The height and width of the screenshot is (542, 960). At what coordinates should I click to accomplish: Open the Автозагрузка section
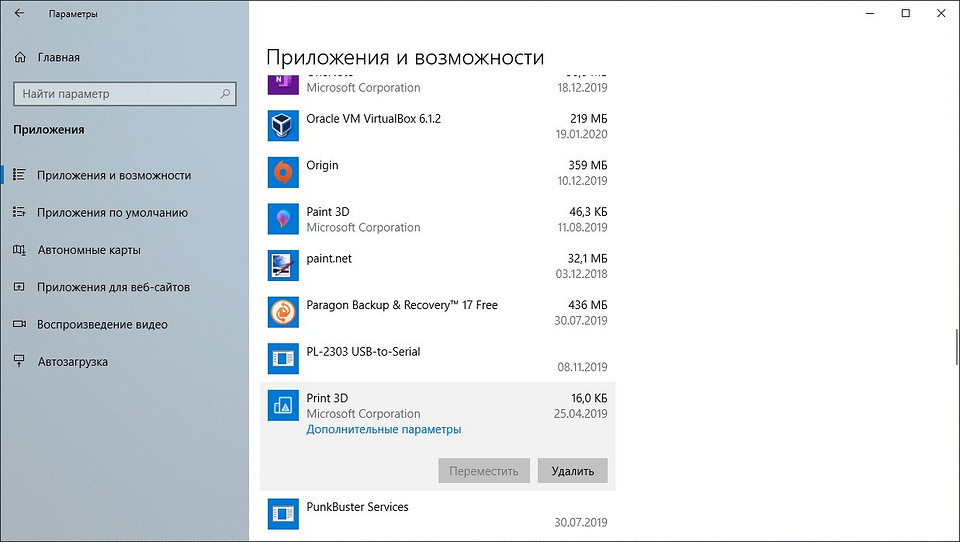[72, 362]
